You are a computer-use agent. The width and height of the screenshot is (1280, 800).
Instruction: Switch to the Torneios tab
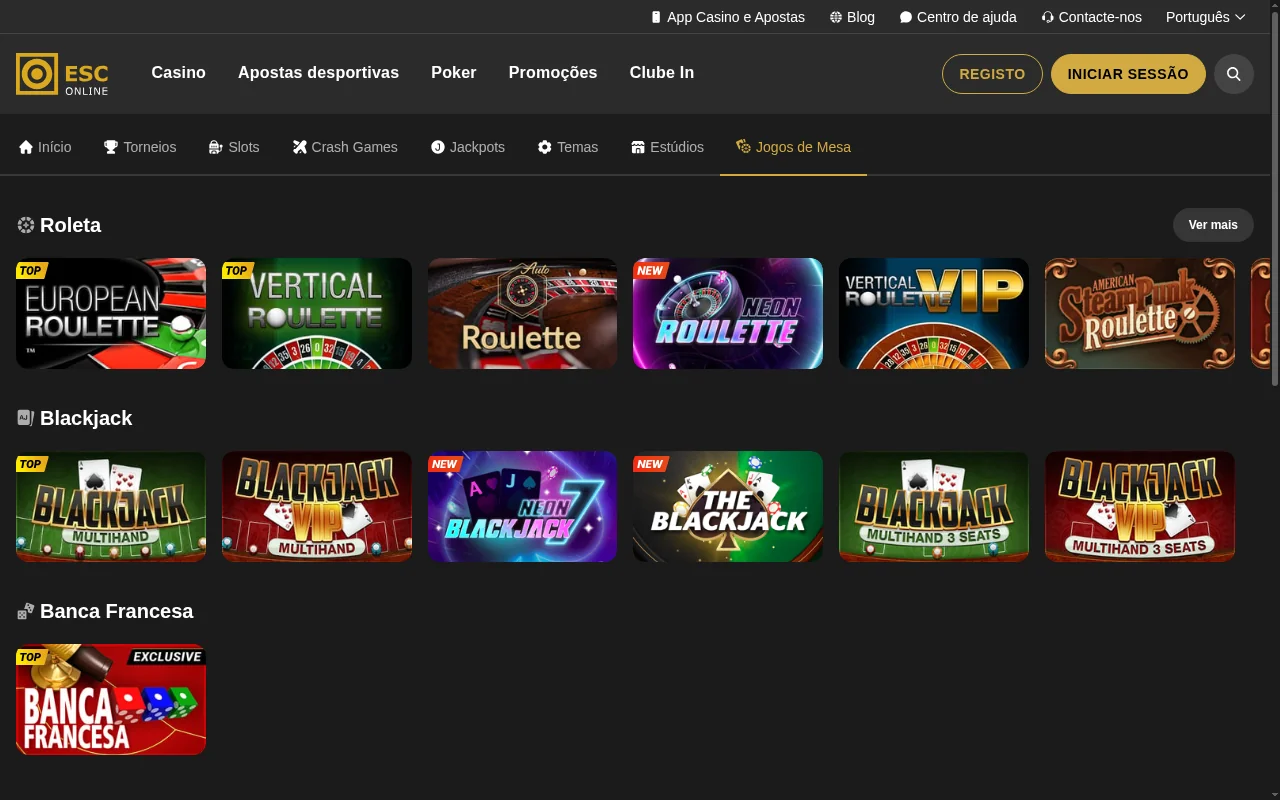click(x=140, y=147)
